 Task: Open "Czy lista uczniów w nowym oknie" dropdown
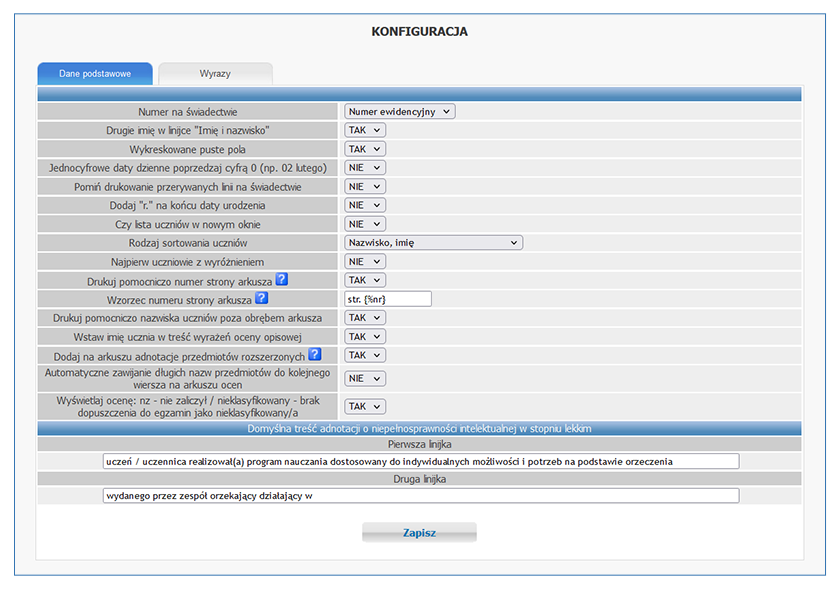click(365, 224)
